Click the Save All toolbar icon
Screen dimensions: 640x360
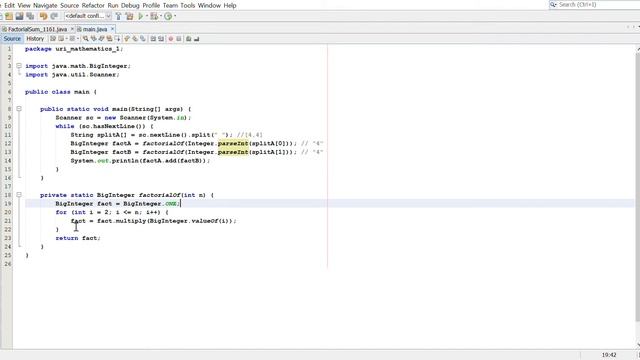pyautogui.click(x=30, y=16)
